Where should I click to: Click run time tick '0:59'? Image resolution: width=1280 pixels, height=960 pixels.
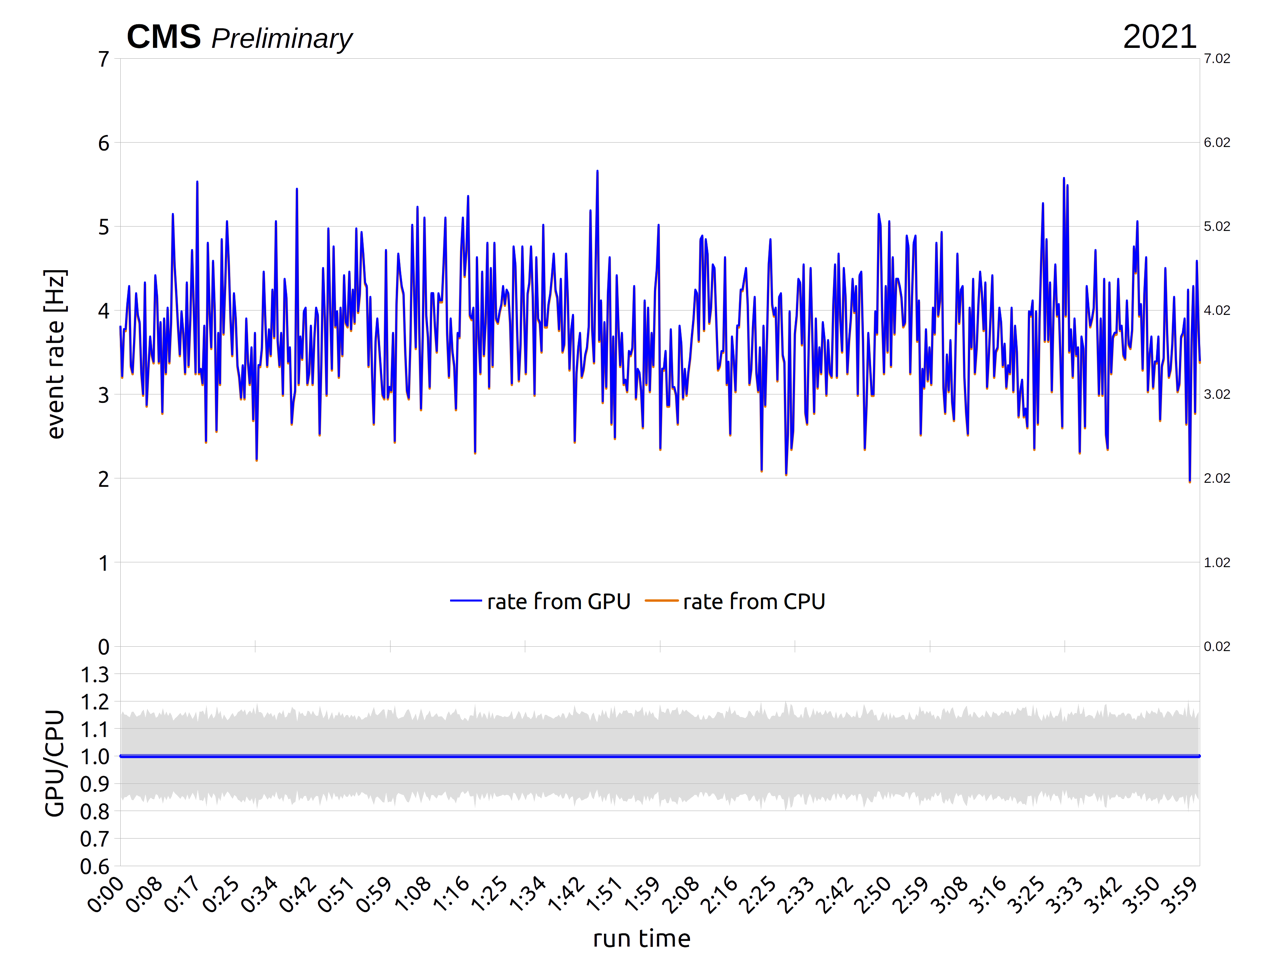click(x=376, y=895)
